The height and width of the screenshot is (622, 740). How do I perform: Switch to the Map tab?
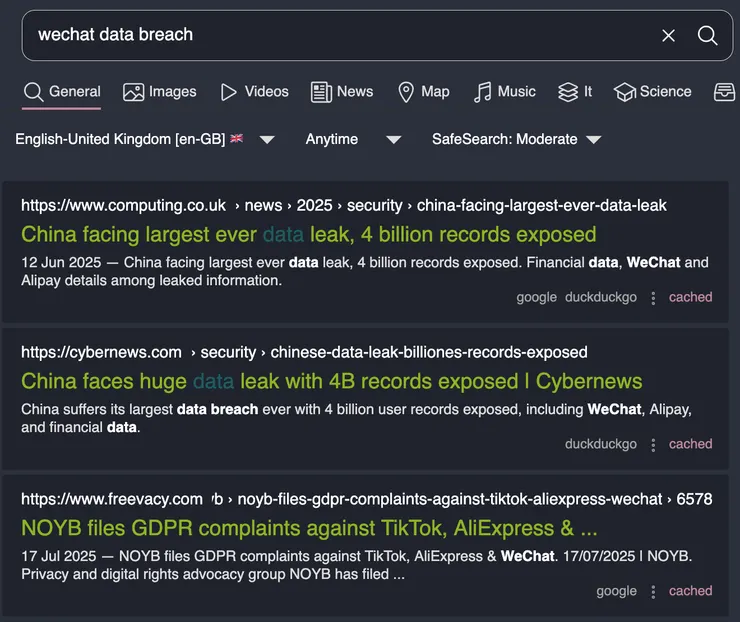pos(423,92)
